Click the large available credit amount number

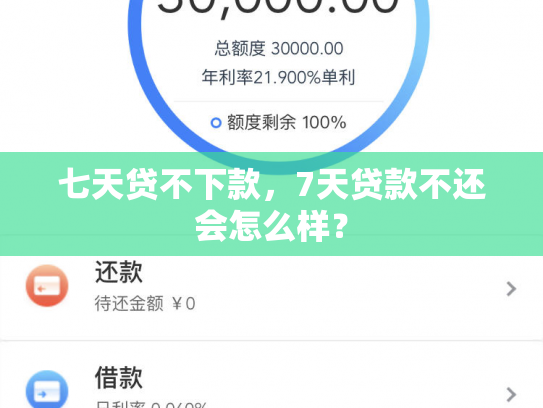pyautogui.click(x=278, y=7)
